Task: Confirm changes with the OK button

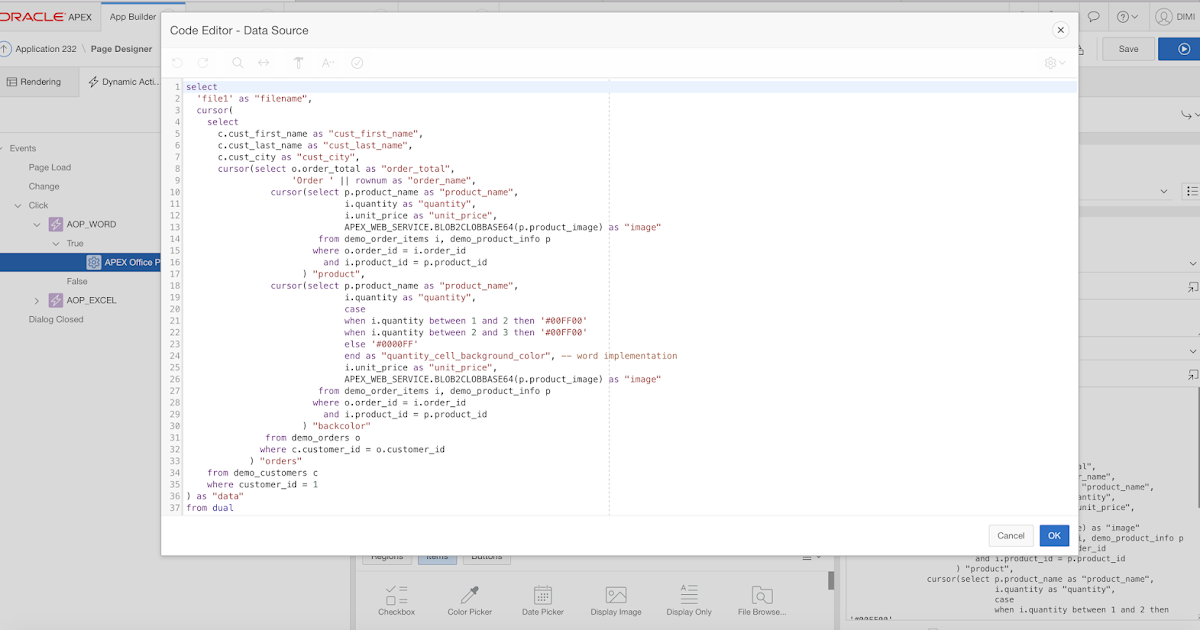Action: tap(1053, 535)
